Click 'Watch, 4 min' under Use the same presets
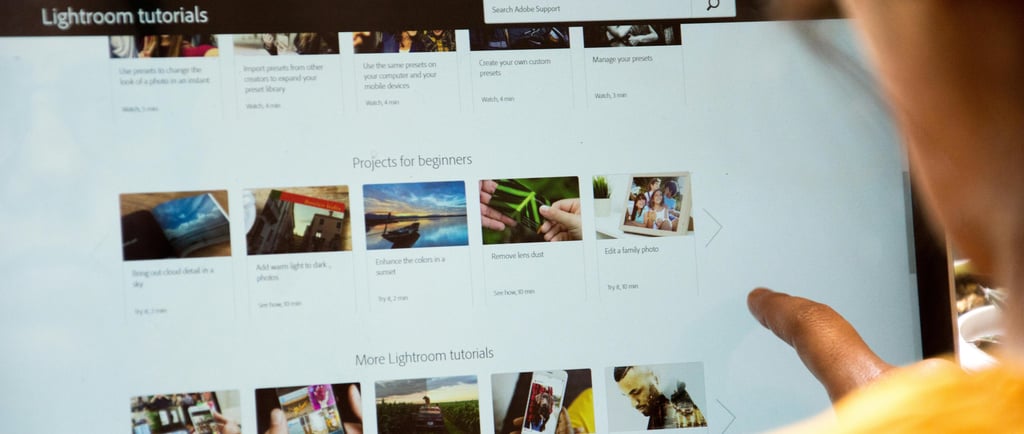1024x434 pixels. click(382, 102)
